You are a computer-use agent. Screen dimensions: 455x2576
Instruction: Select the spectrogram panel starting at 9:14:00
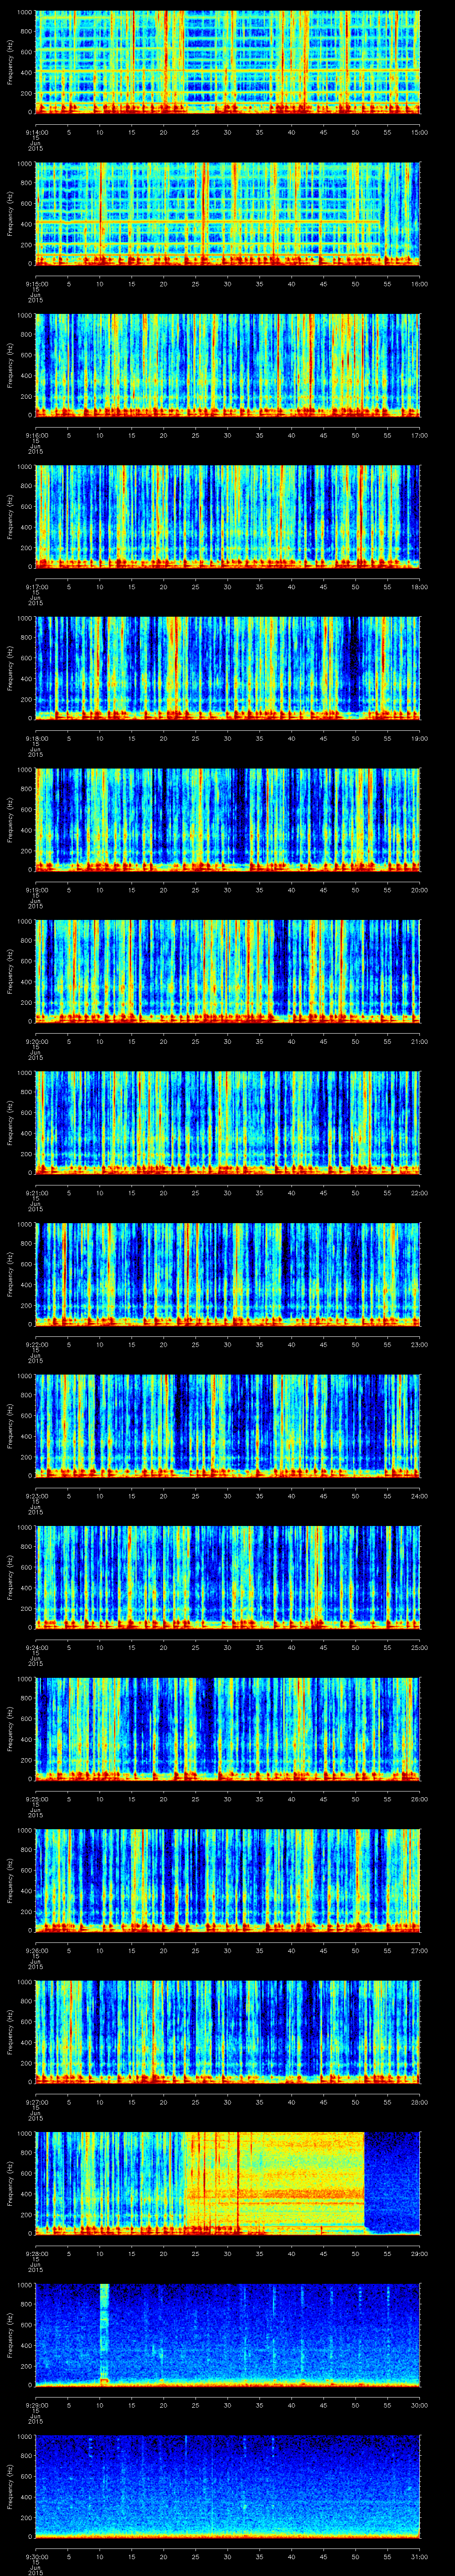(x=227, y=63)
